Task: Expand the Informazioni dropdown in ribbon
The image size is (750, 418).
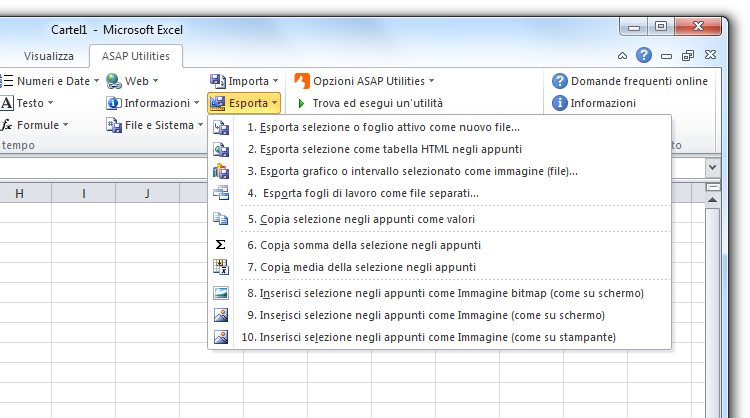Action: point(197,103)
